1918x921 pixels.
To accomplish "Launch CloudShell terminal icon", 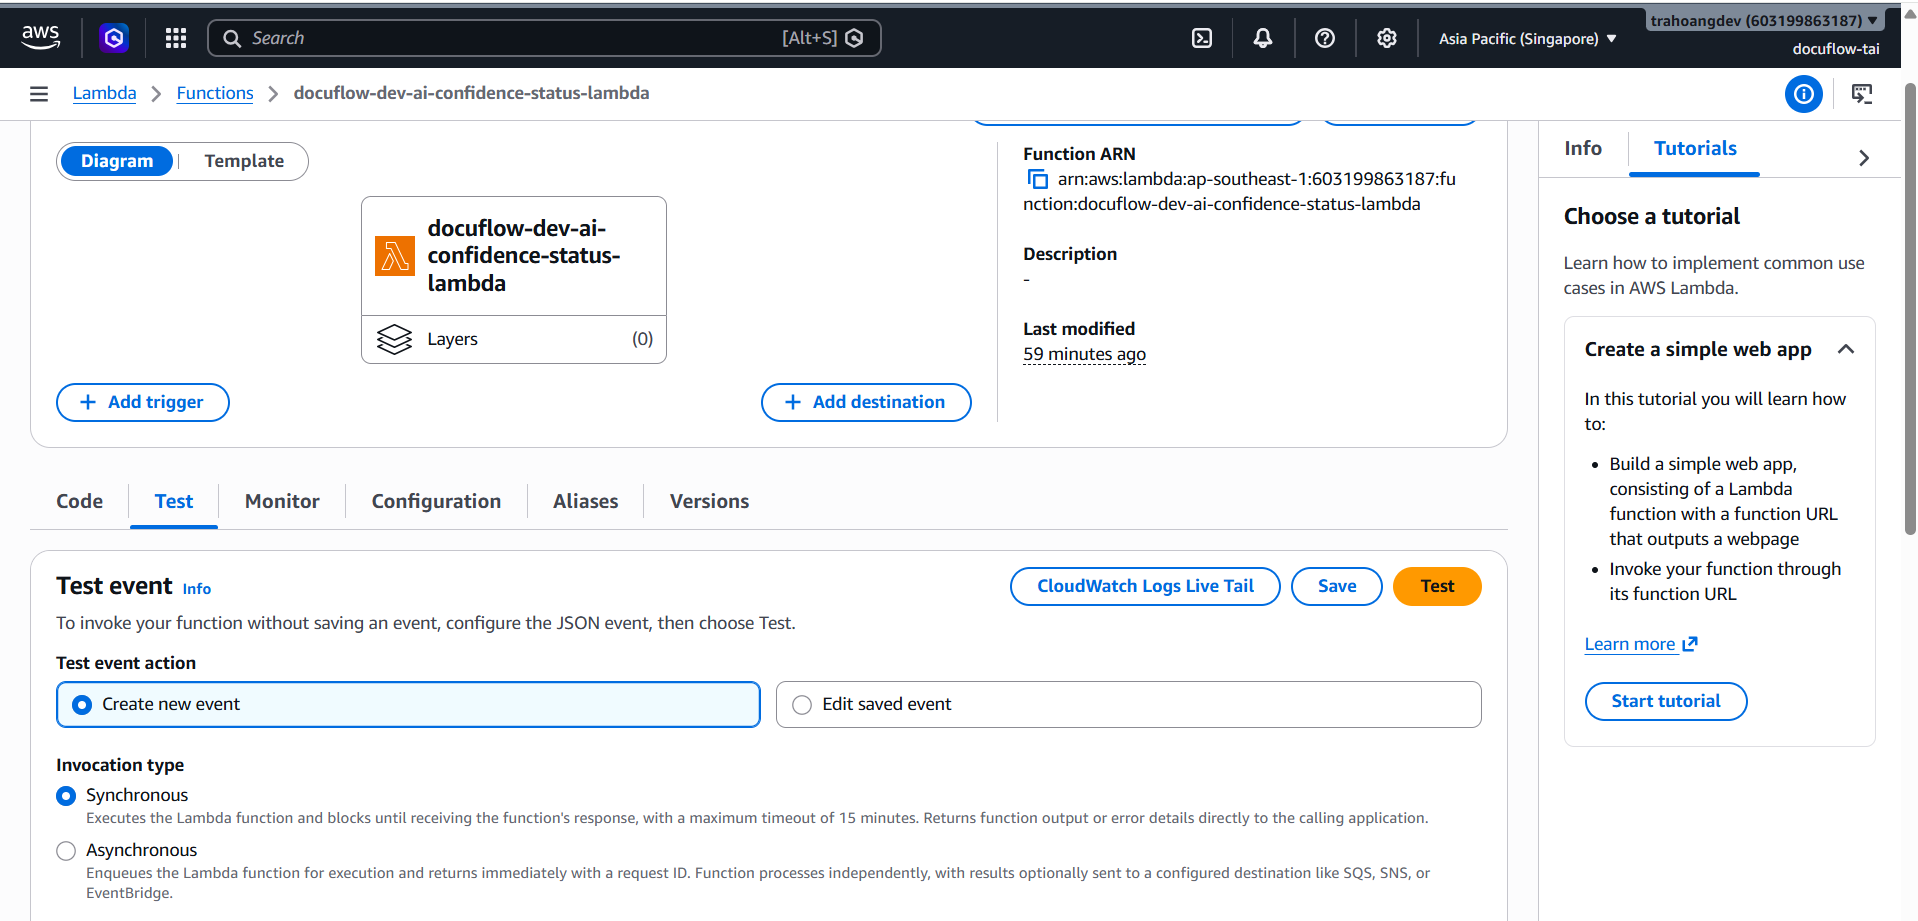I will click(1202, 38).
